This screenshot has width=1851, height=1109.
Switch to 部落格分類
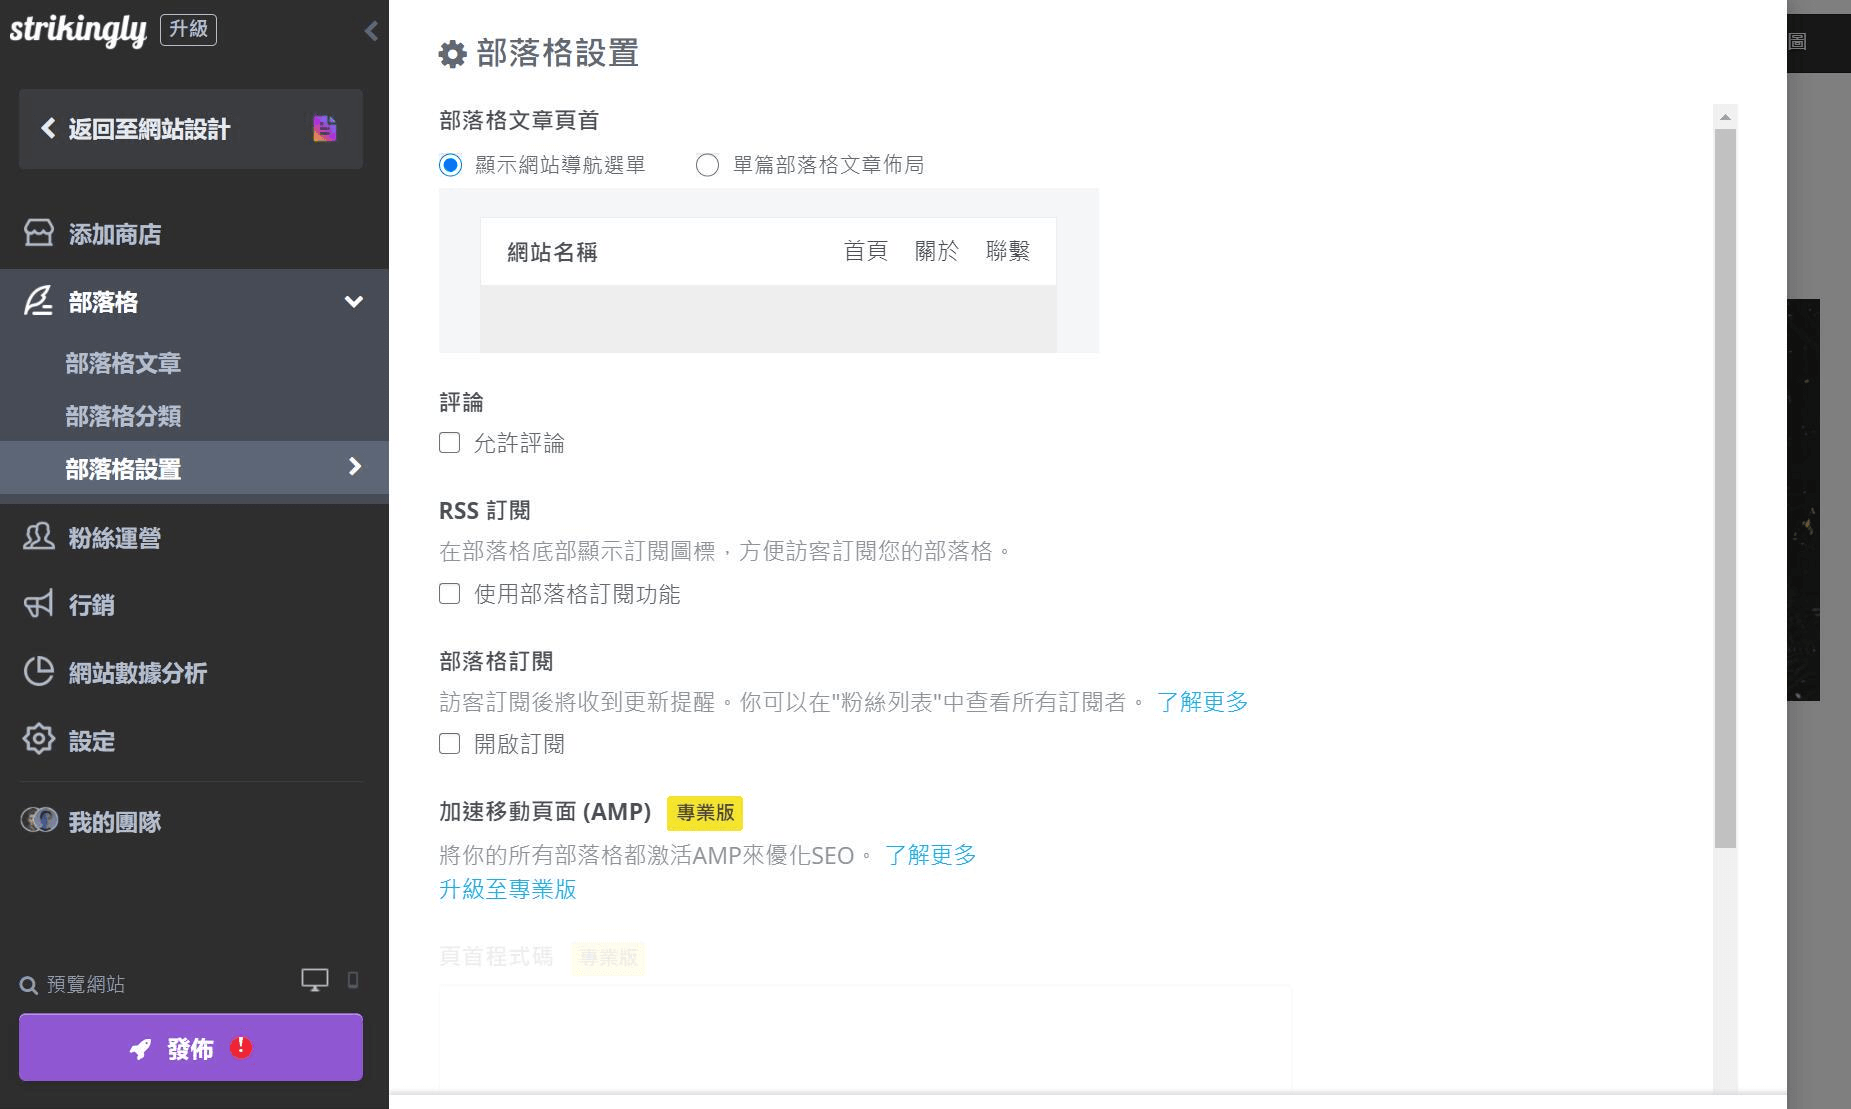pyautogui.click(x=123, y=416)
